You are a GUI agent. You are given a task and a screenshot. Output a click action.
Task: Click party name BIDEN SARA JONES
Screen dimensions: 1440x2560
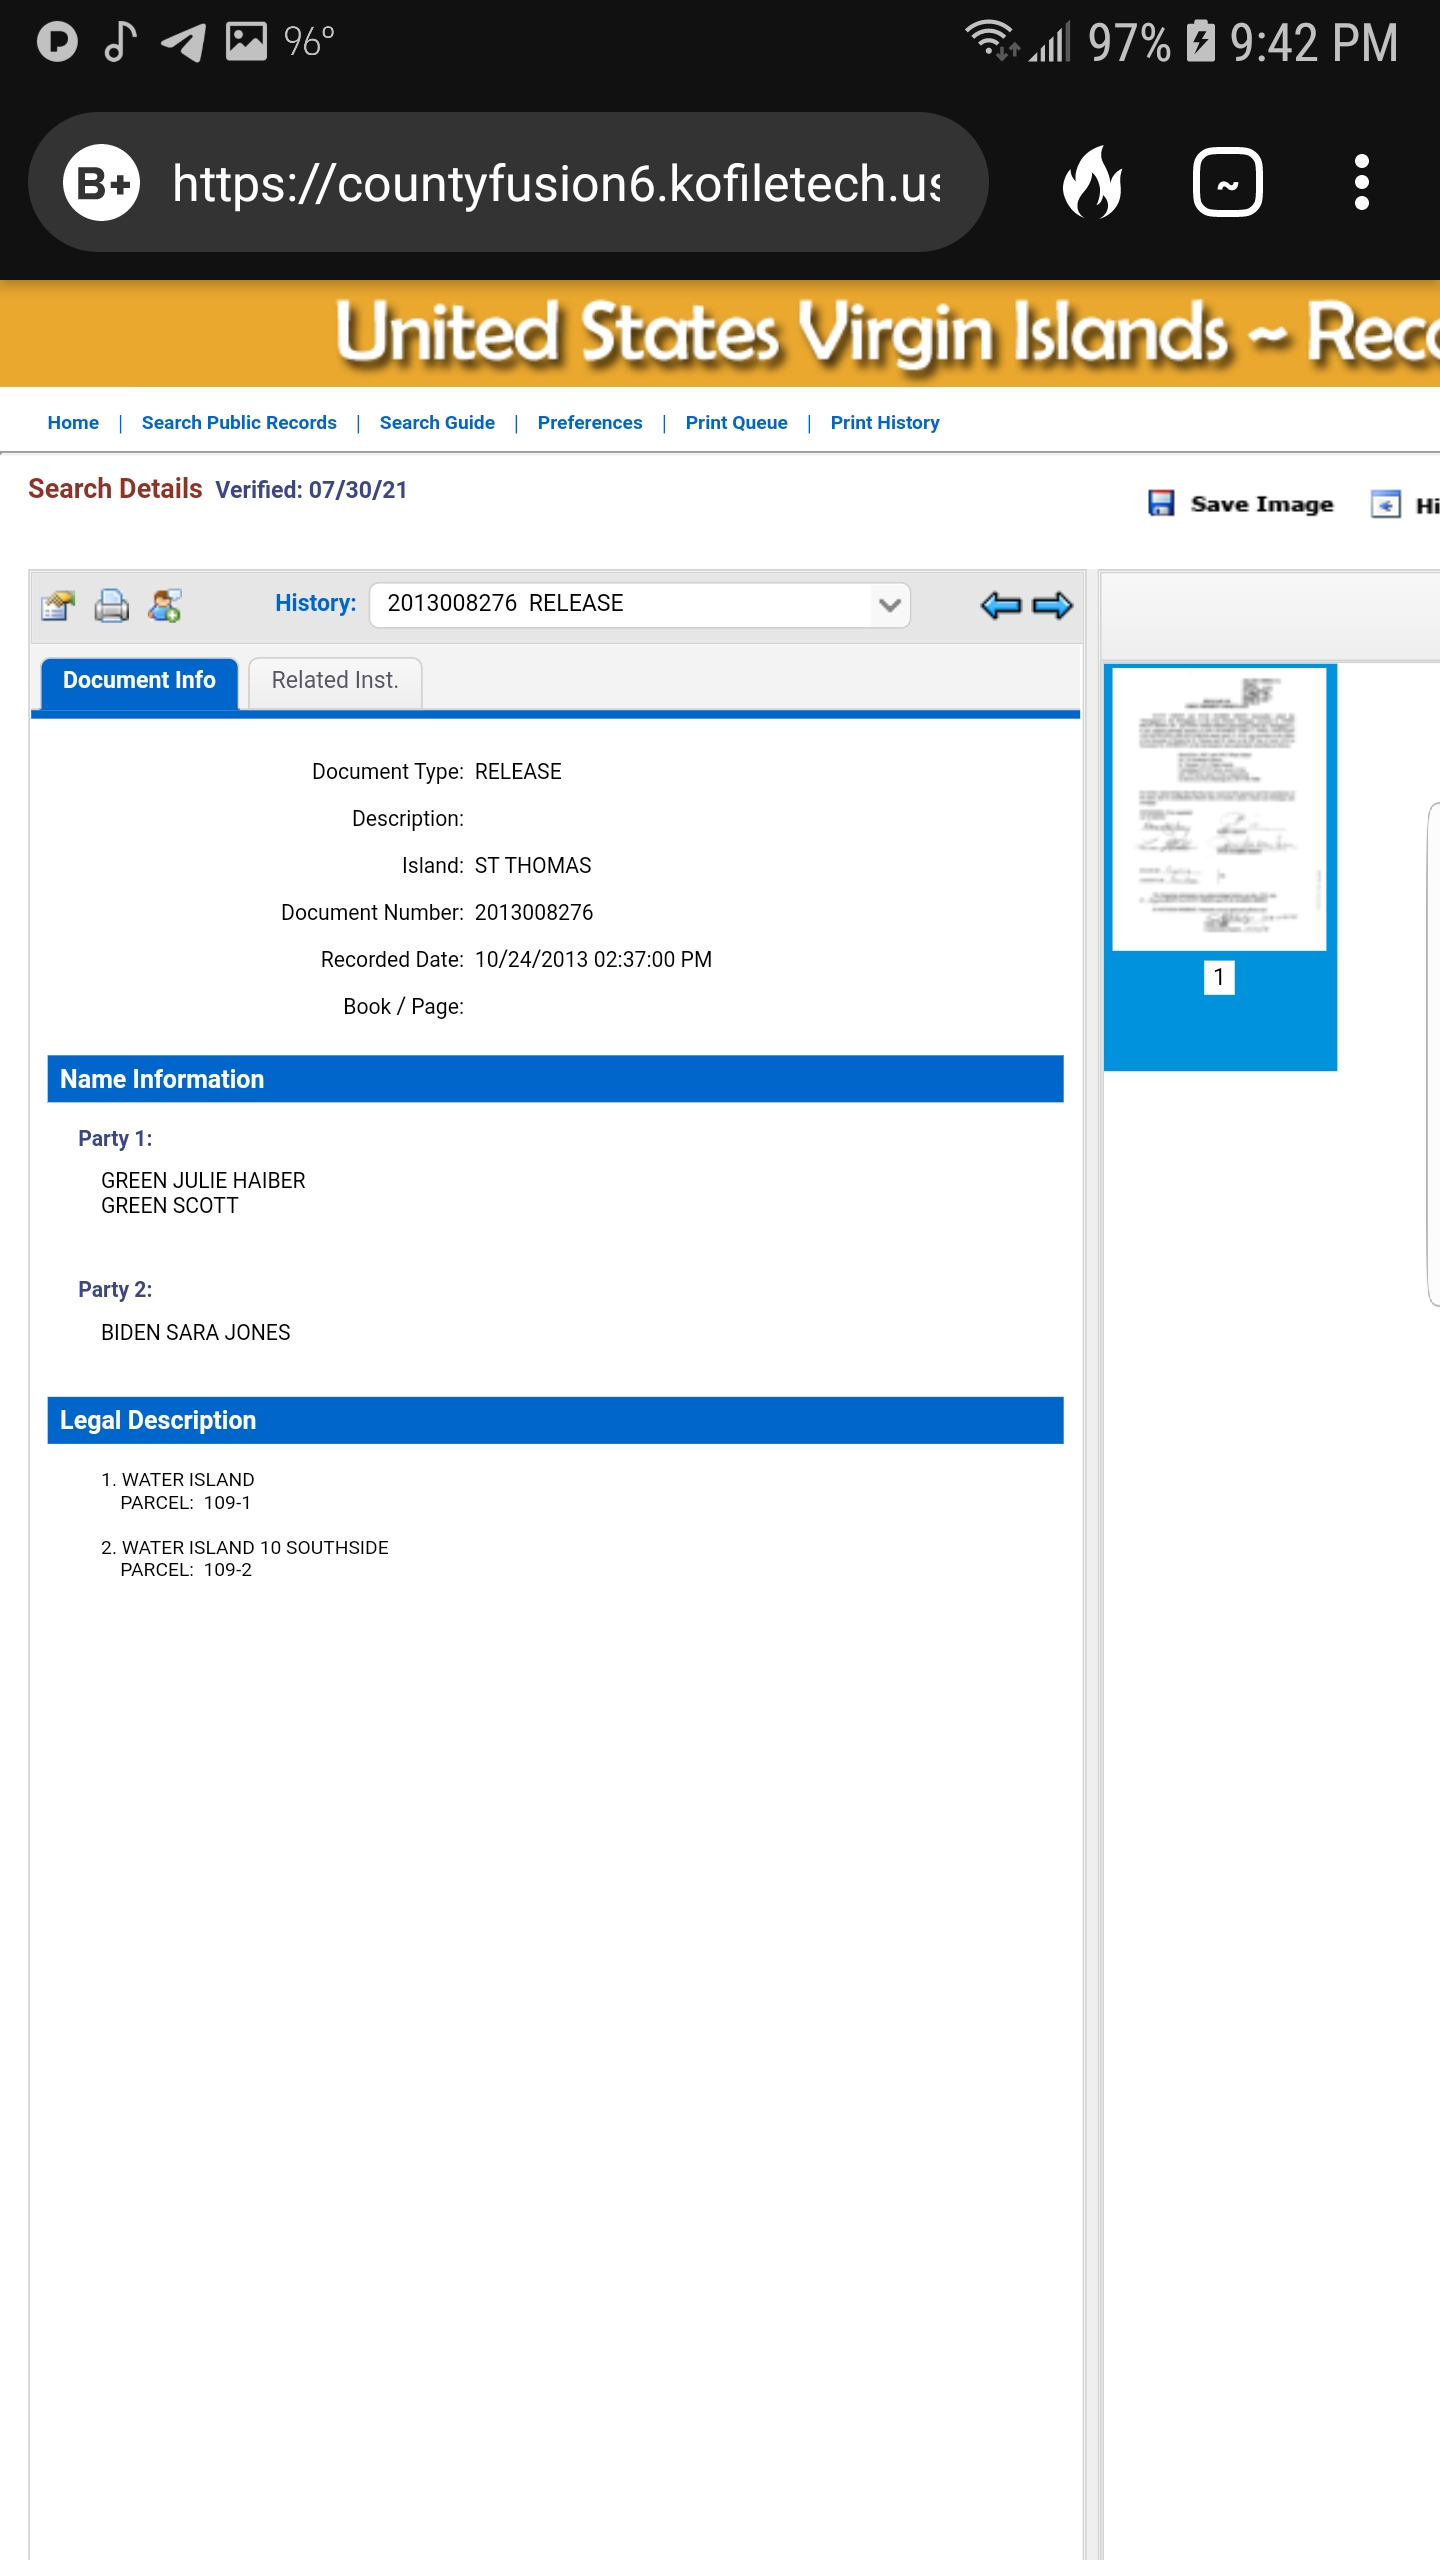click(x=196, y=1333)
